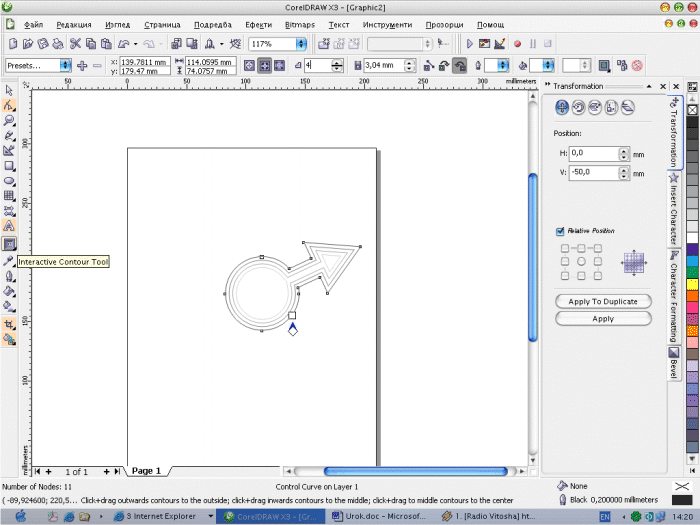Select bottom-right anchor point checkbox
700x525 pixels.
pos(597,275)
